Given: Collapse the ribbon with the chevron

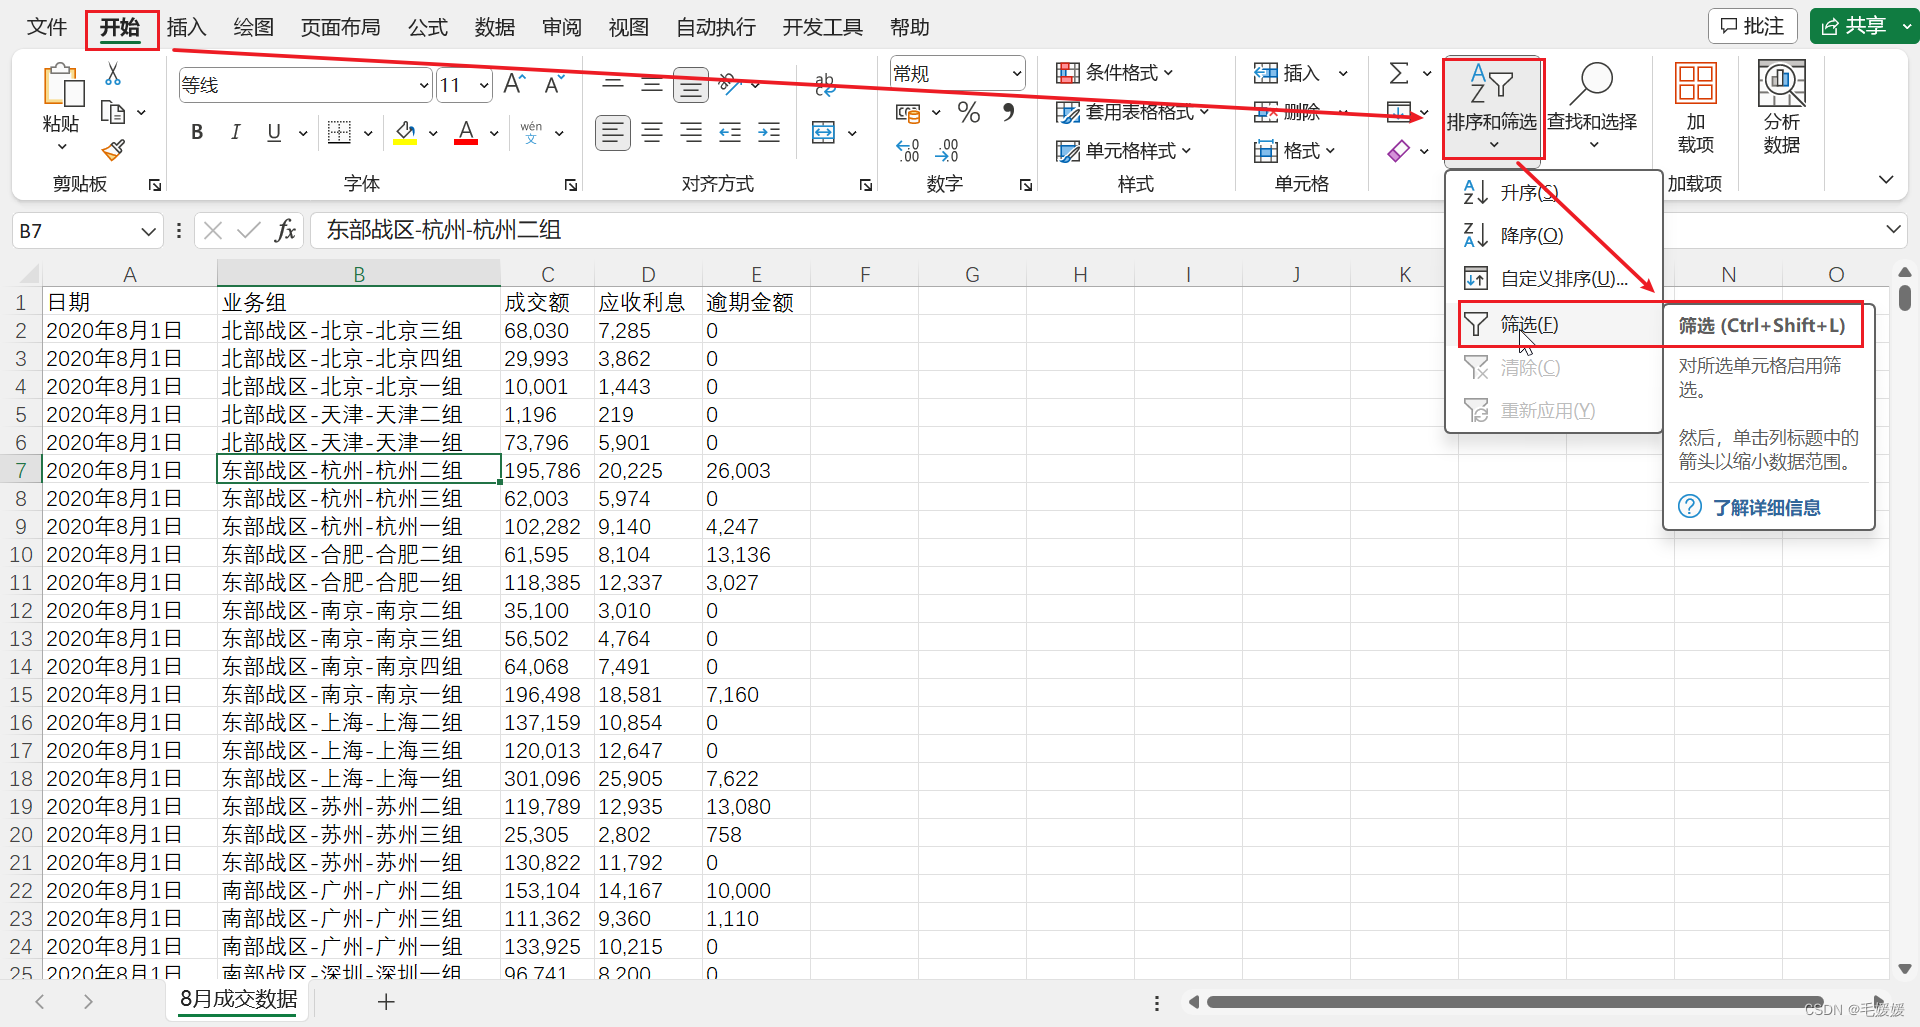Looking at the screenshot, I should (x=1886, y=180).
